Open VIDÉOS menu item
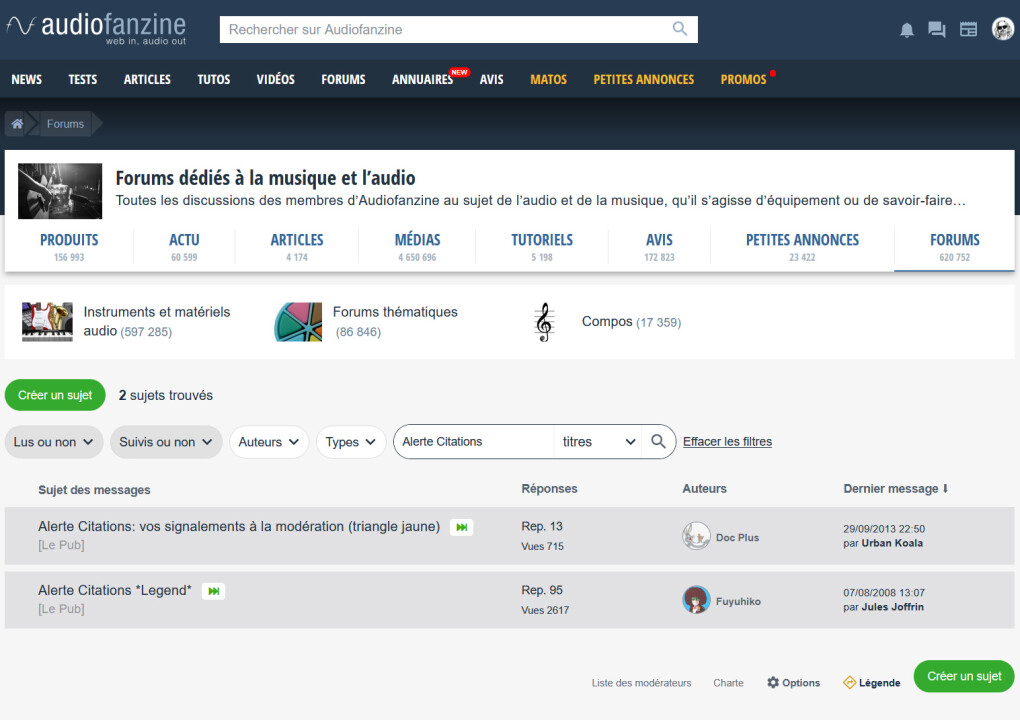 coord(276,79)
